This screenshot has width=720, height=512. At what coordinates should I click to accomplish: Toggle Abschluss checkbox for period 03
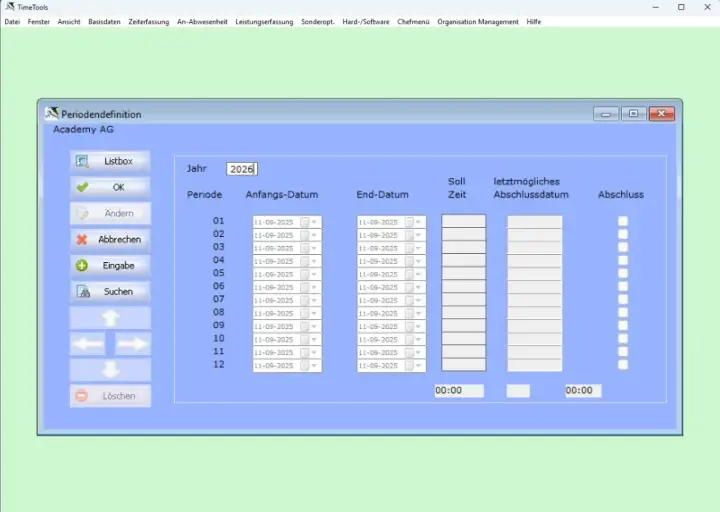[x=623, y=248]
